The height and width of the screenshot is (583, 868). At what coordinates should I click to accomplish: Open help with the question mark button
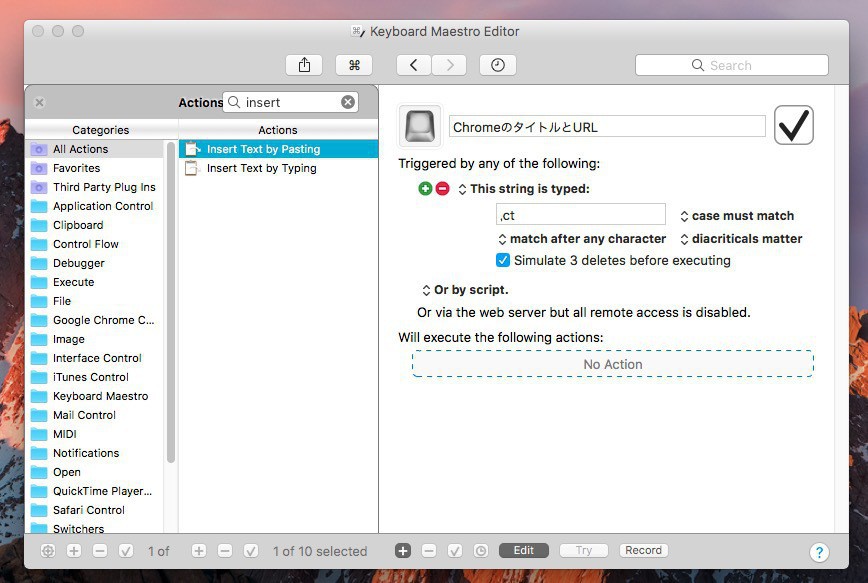(x=819, y=552)
